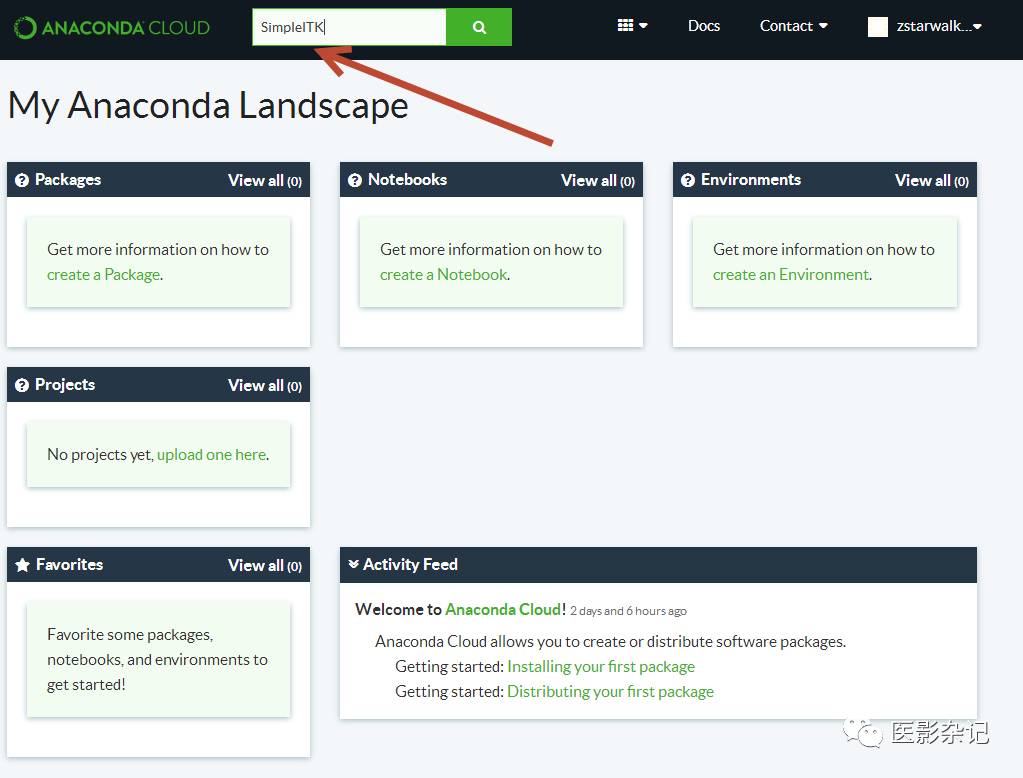Click the upload one here link

point(211,455)
